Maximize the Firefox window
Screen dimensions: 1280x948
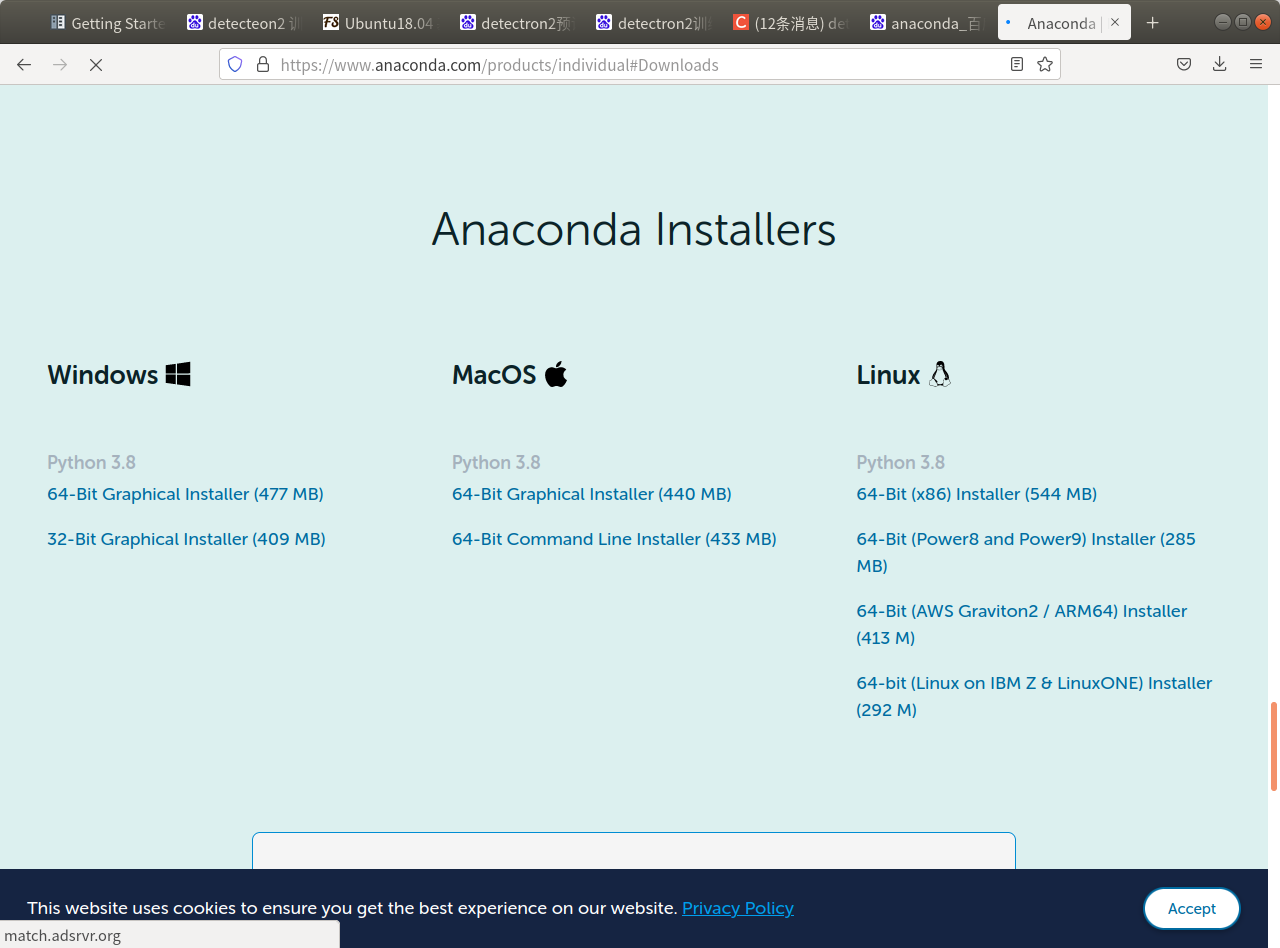click(1243, 22)
